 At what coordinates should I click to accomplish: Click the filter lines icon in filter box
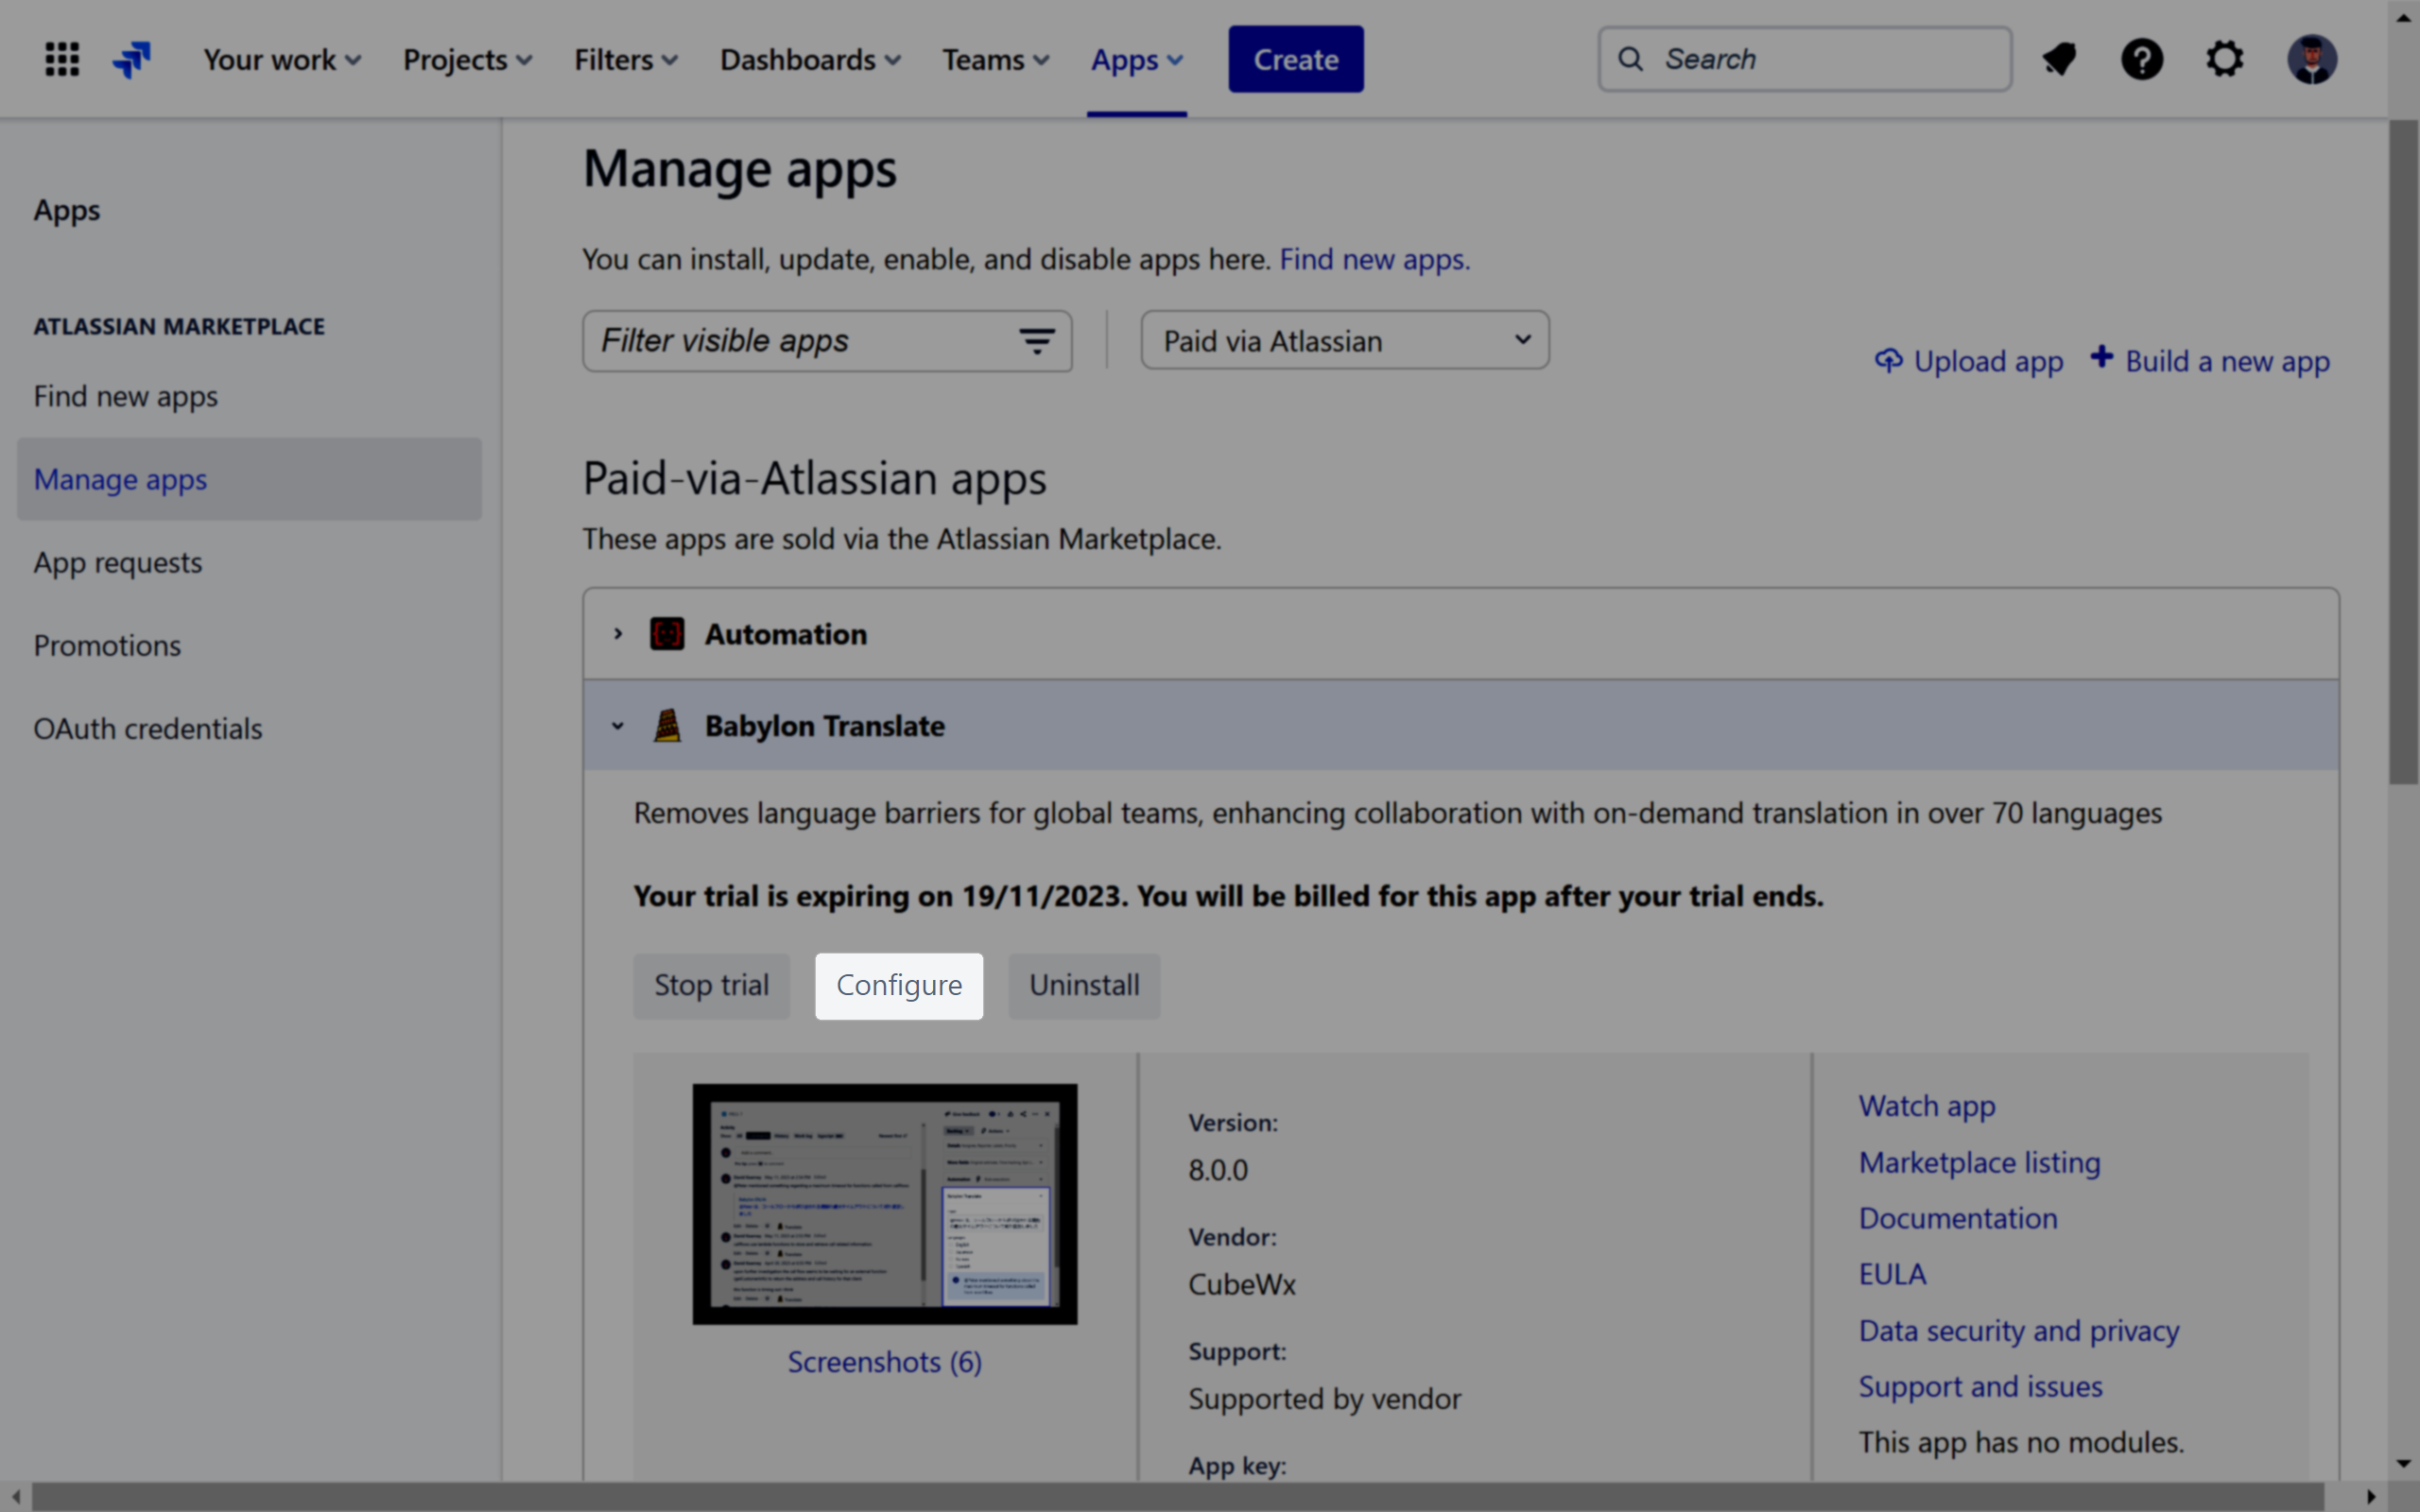click(x=1037, y=341)
